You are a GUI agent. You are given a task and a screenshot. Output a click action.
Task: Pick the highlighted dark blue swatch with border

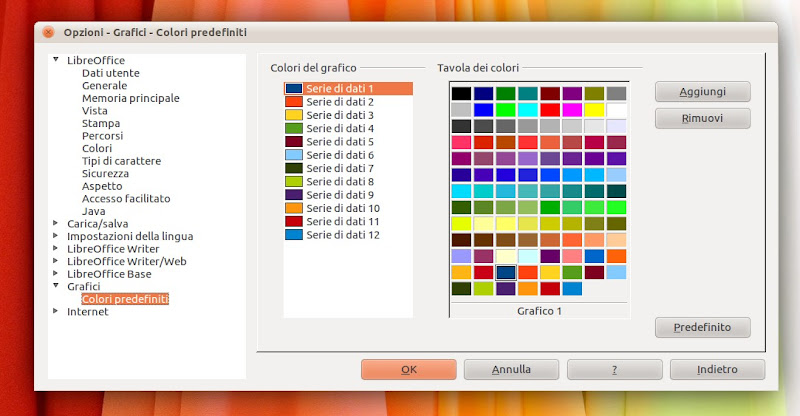(506, 272)
